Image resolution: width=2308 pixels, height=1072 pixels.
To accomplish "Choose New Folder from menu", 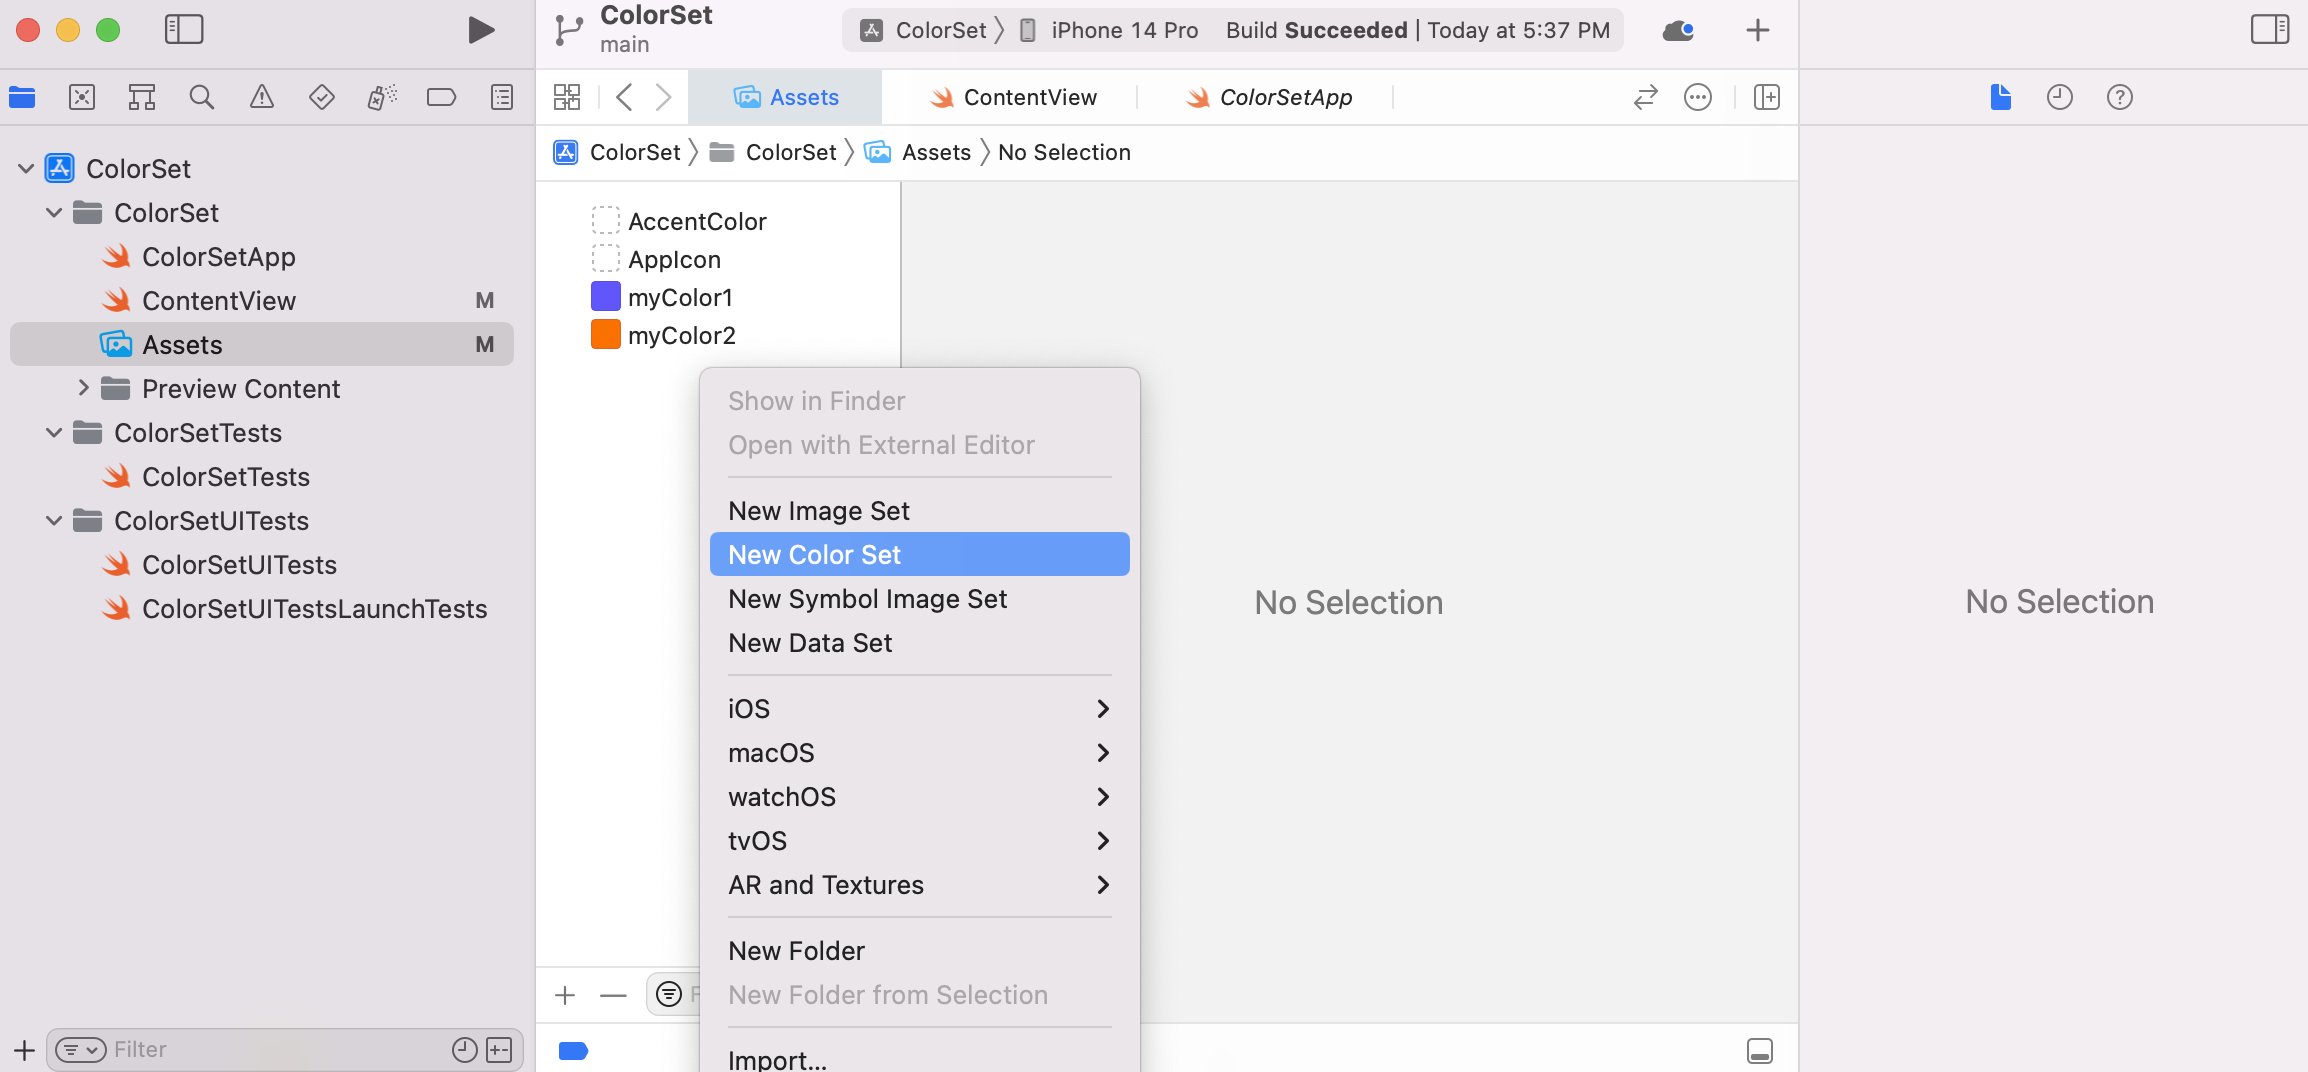I will point(919,951).
